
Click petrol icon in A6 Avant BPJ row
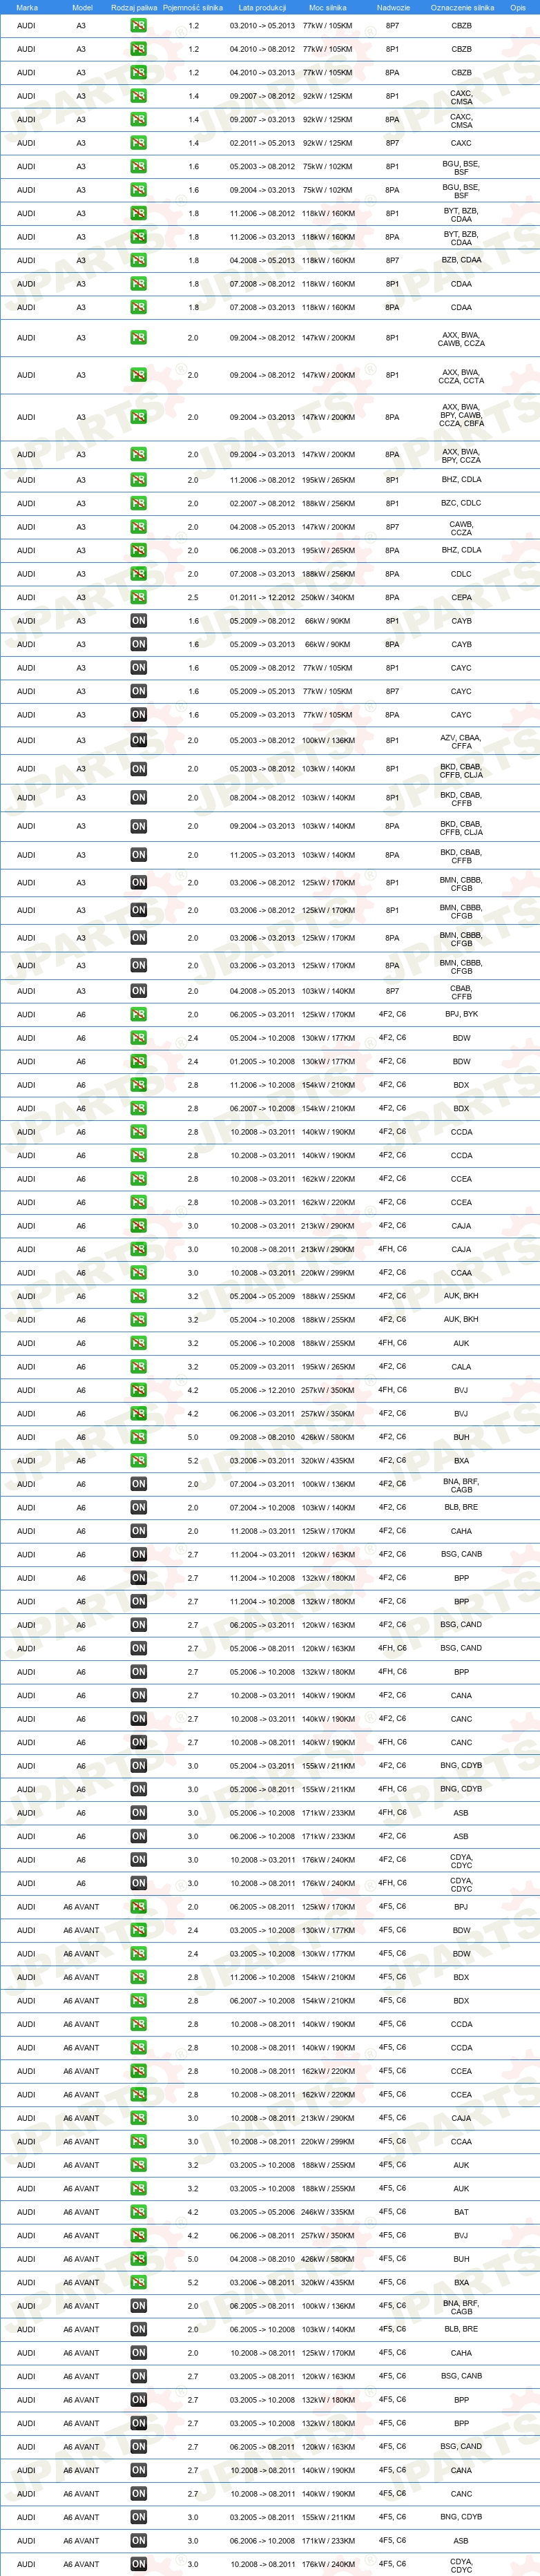coord(138,1907)
